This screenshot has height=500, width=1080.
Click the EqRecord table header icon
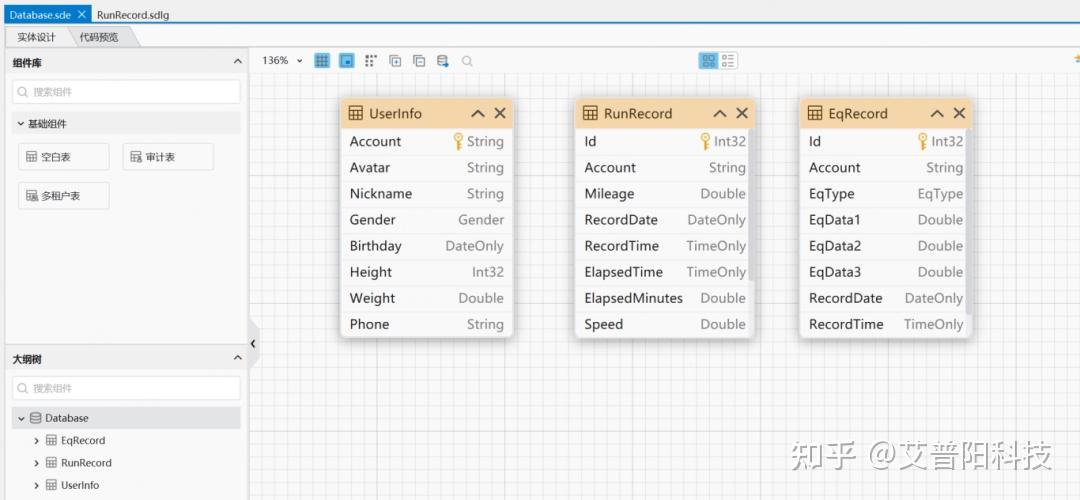[x=815, y=114]
